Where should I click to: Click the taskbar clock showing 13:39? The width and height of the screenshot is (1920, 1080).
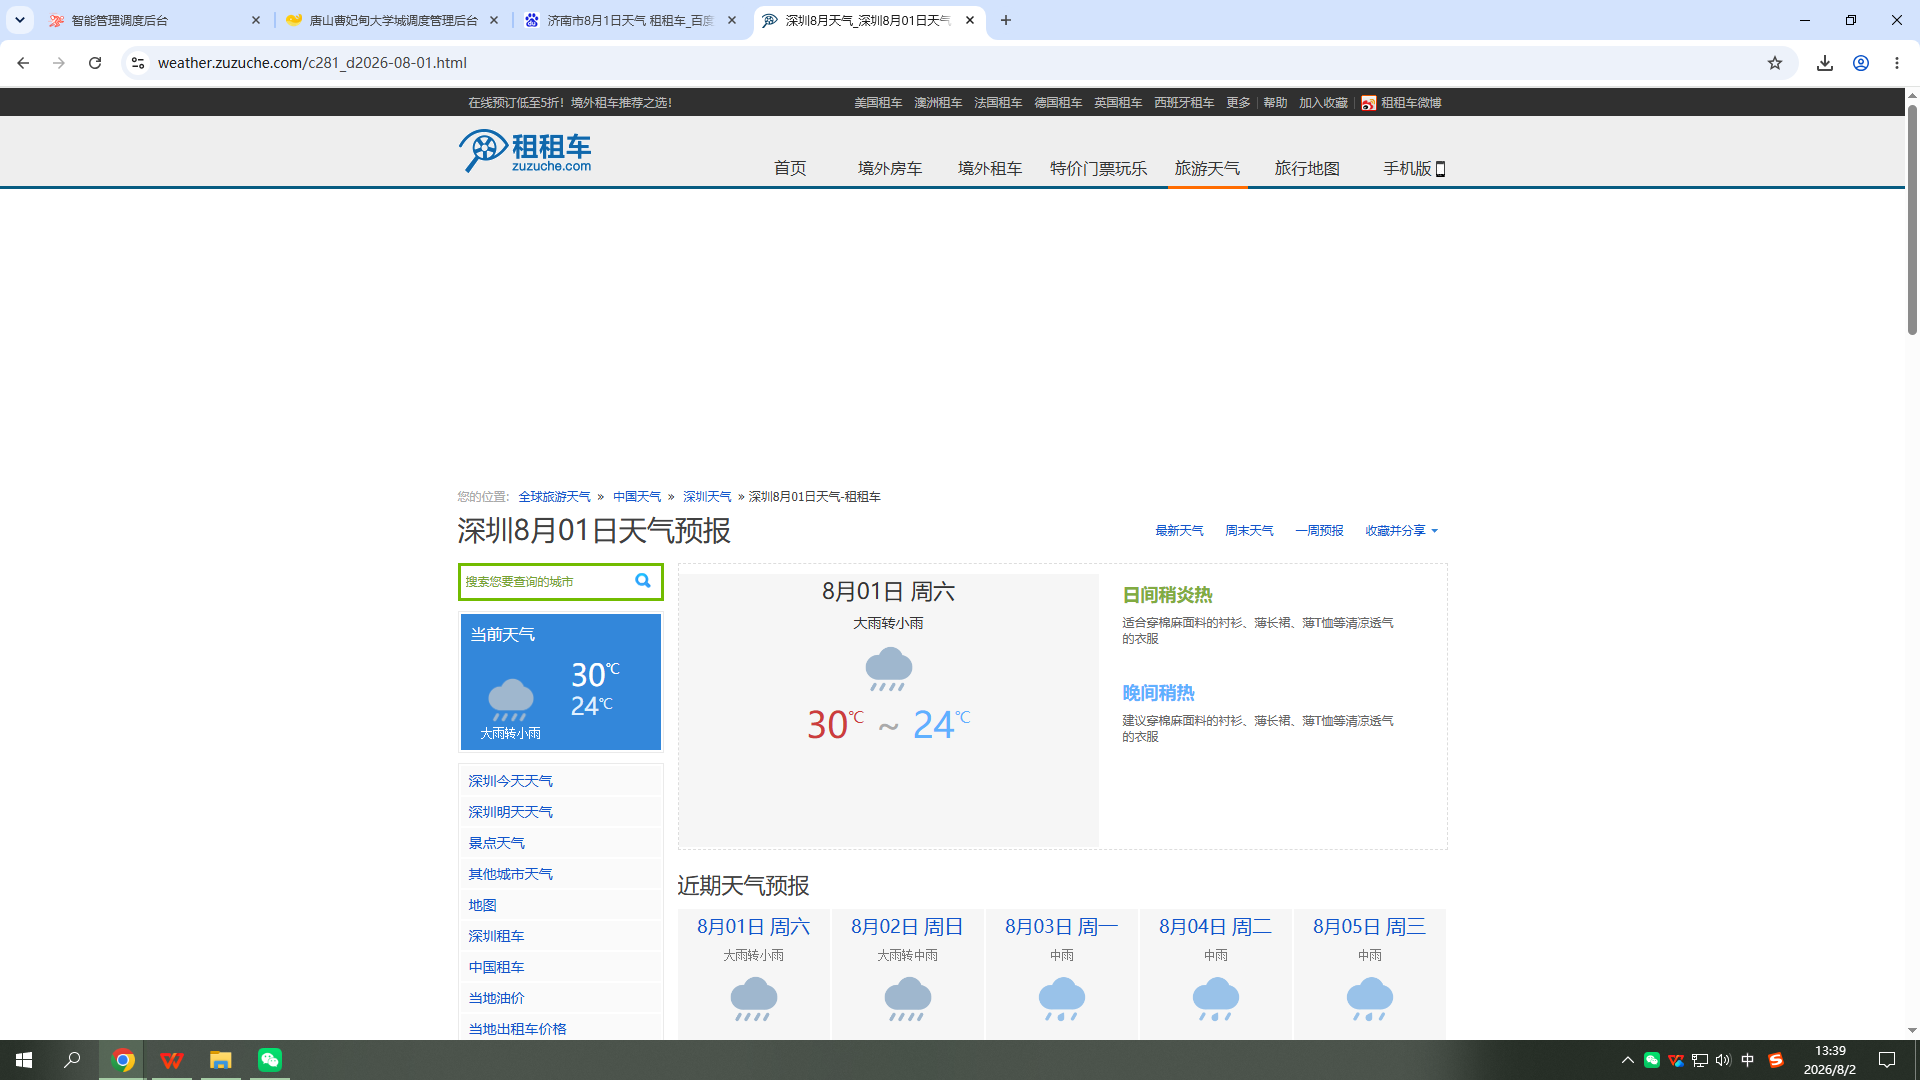point(1830,1060)
